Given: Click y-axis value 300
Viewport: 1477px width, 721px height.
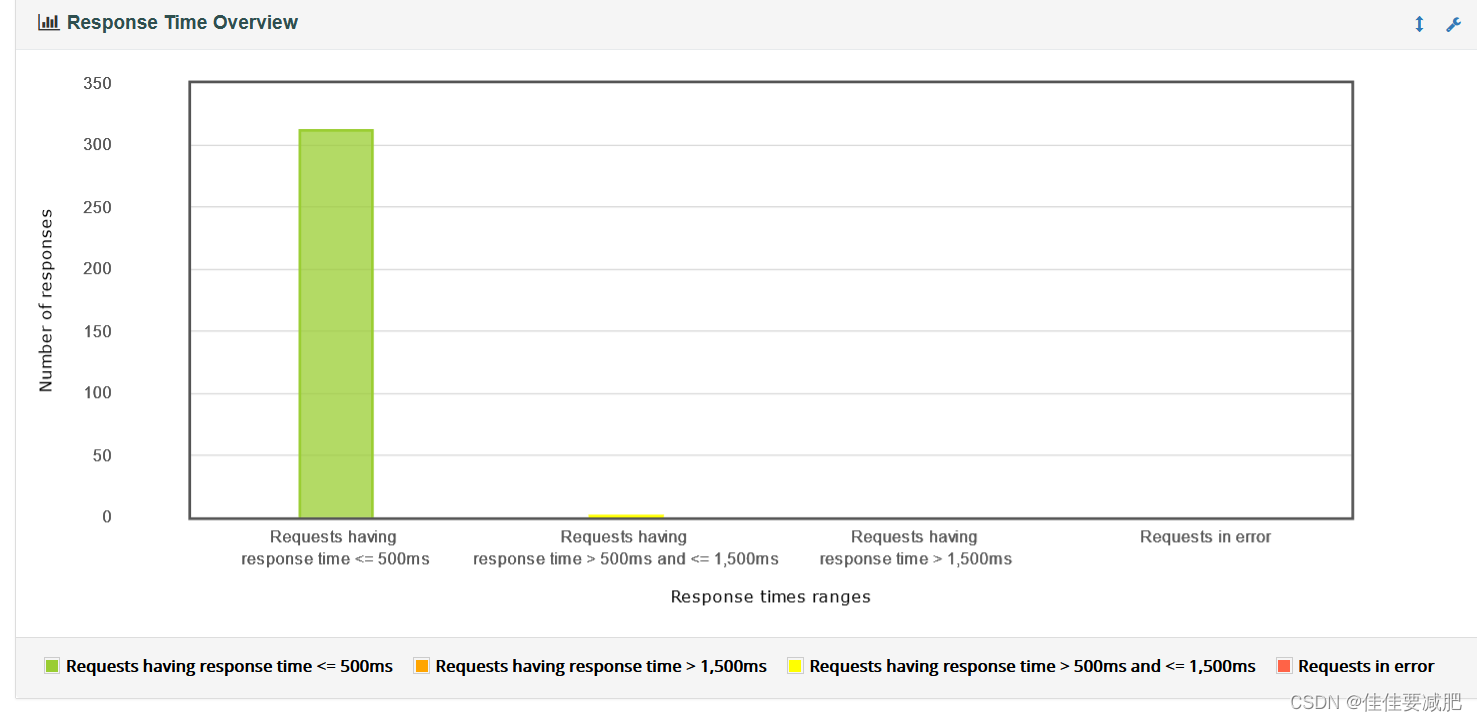Looking at the screenshot, I should [97, 145].
